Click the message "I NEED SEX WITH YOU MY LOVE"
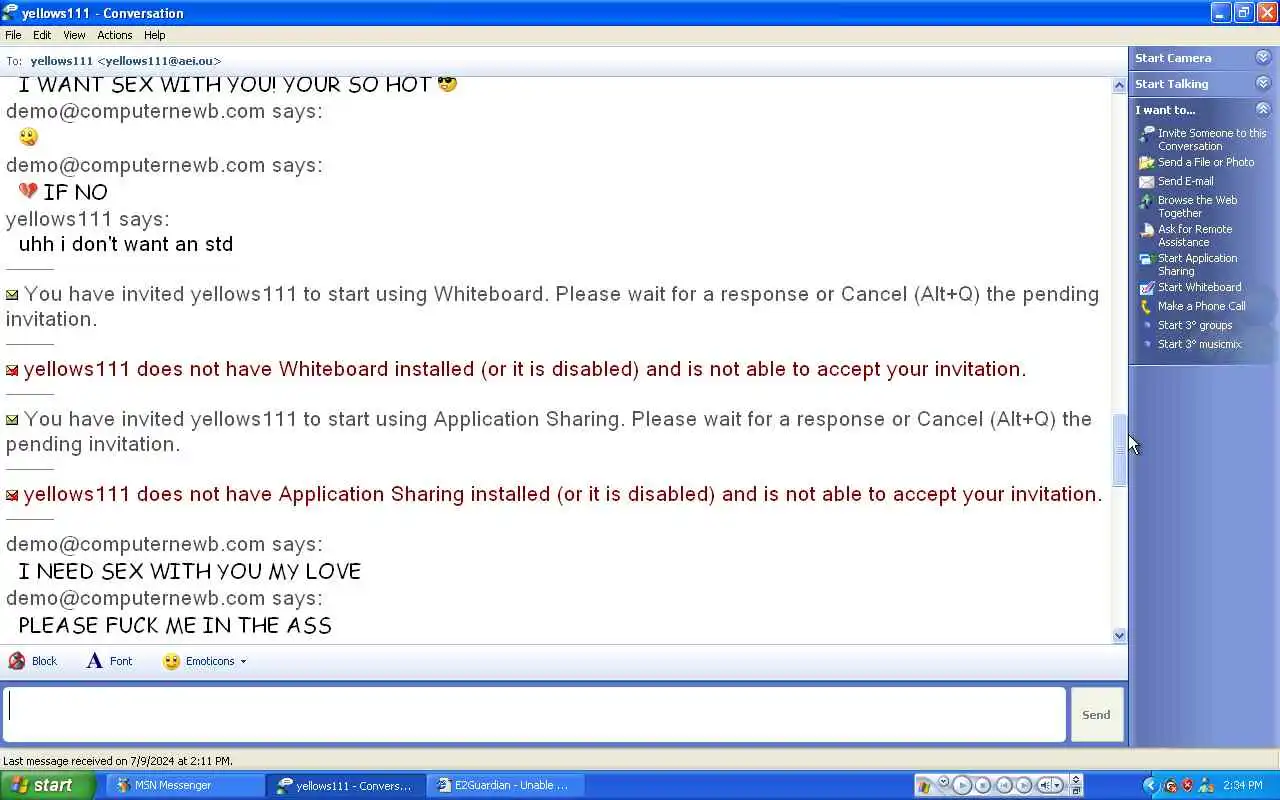Screen dimensions: 1280x800 (190, 571)
